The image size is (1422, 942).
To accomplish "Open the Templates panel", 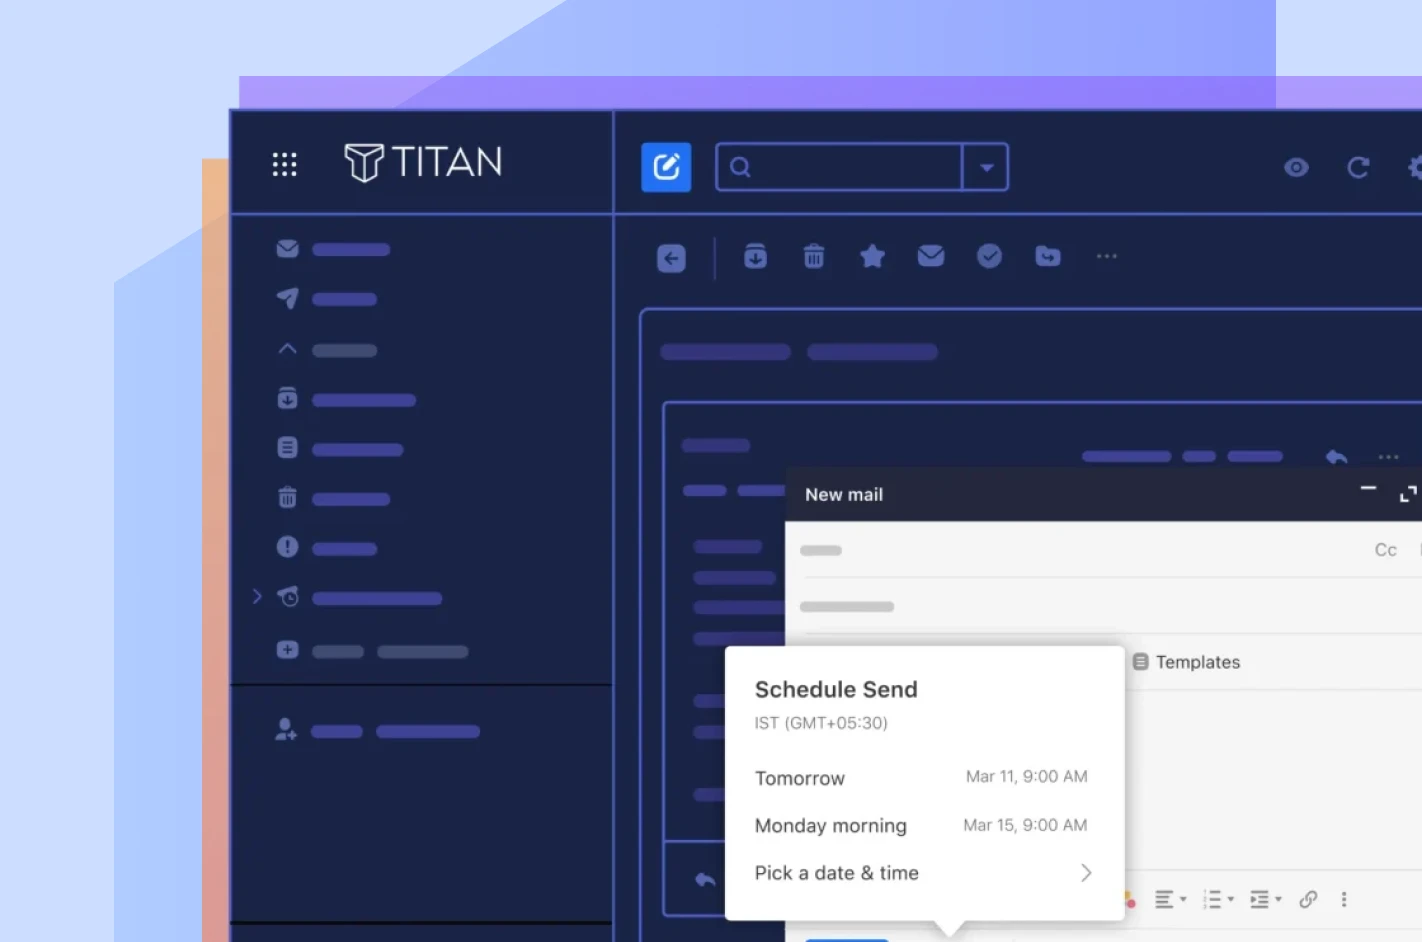I will [1186, 661].
